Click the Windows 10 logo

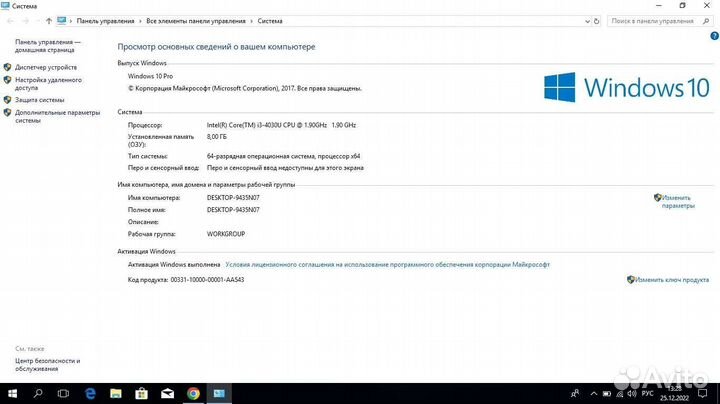(x=627, y=87)
